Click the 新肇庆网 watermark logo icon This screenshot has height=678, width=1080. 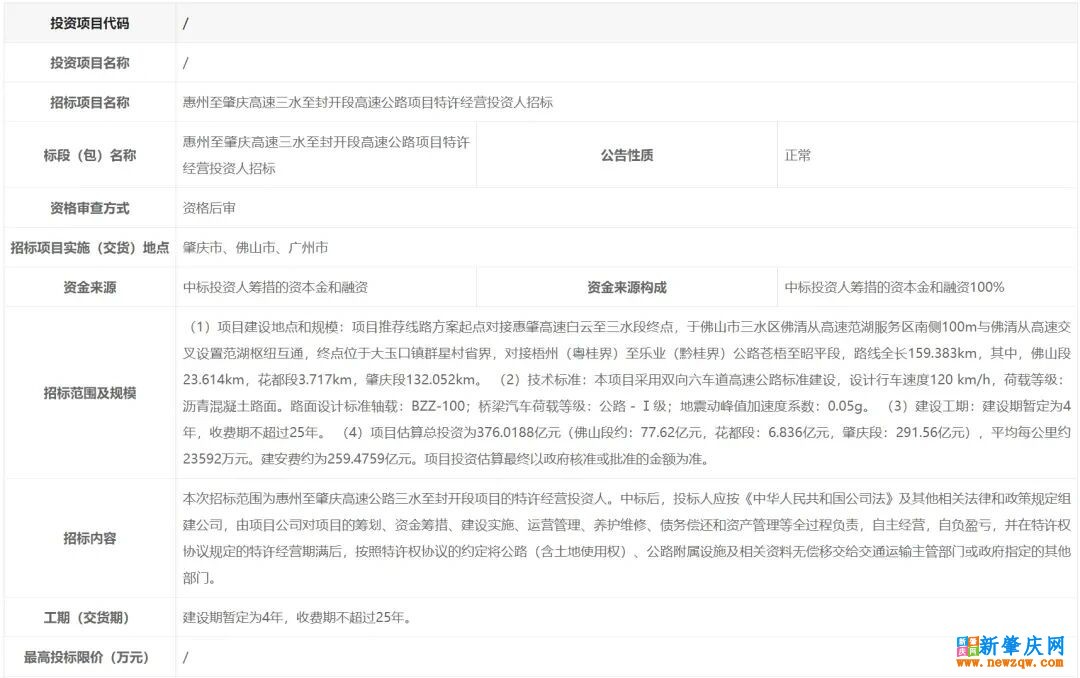[967, 646]
